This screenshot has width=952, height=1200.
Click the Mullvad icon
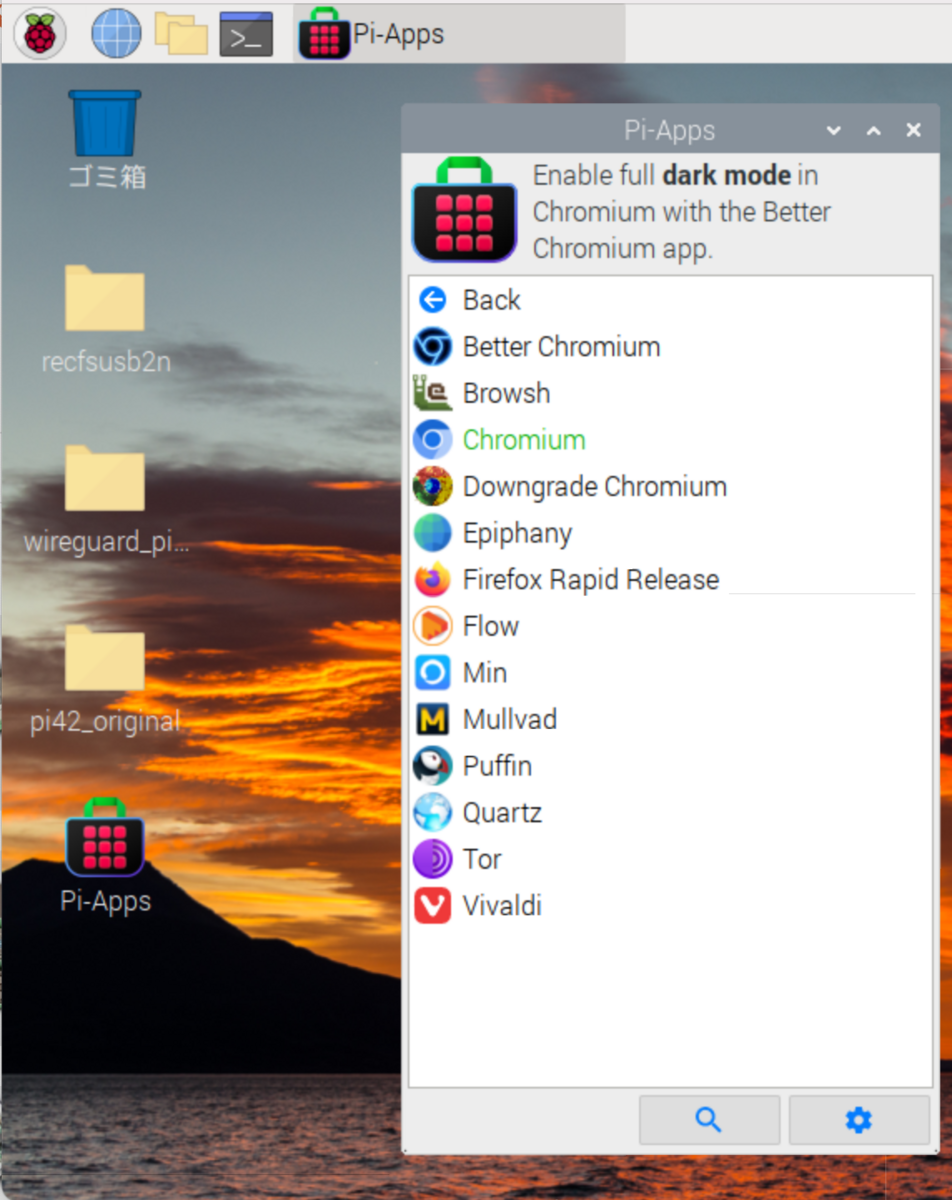[x=432, y=719]
